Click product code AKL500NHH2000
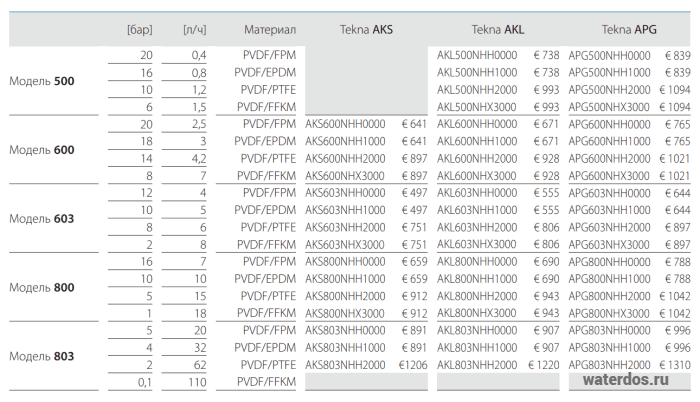The width and height of the screenshot is (700, 402). [477, 90]
